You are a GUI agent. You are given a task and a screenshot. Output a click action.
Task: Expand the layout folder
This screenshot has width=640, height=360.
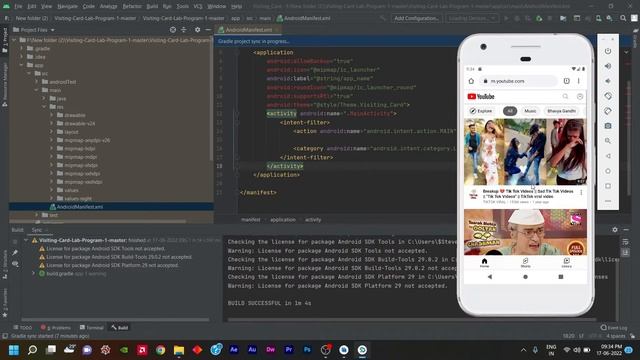(51, 132)
